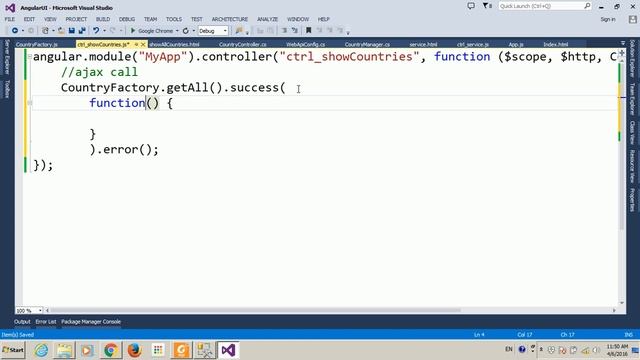Click the Windows Start button

pos(13,350)
